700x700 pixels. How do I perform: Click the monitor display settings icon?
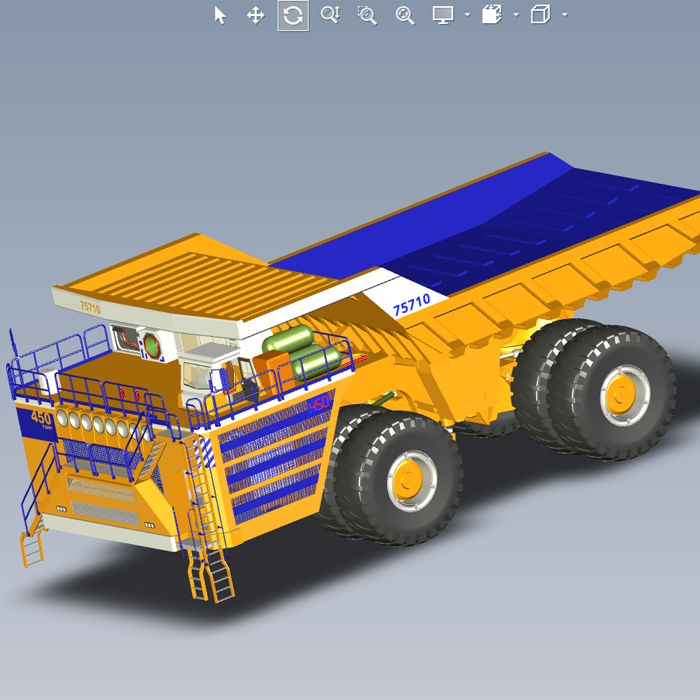[443, 15]
